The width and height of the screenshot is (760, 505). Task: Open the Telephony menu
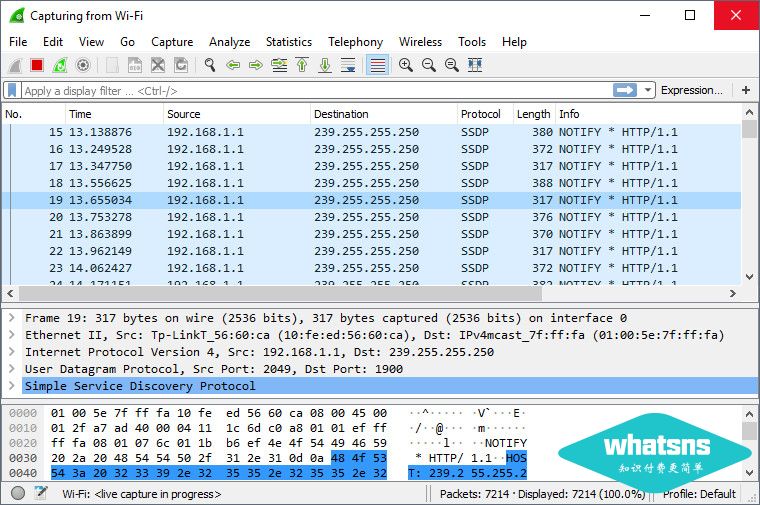pyautogui.click(x=355, y=42)
